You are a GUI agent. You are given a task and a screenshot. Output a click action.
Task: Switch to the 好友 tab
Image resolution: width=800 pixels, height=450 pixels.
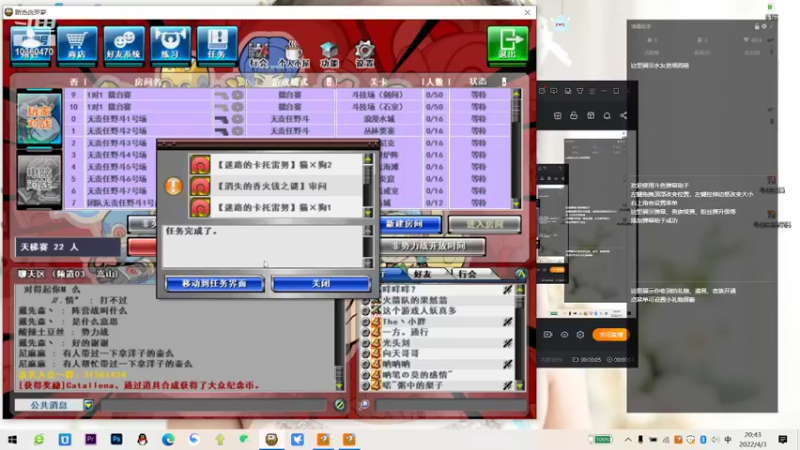pos(422,274)
